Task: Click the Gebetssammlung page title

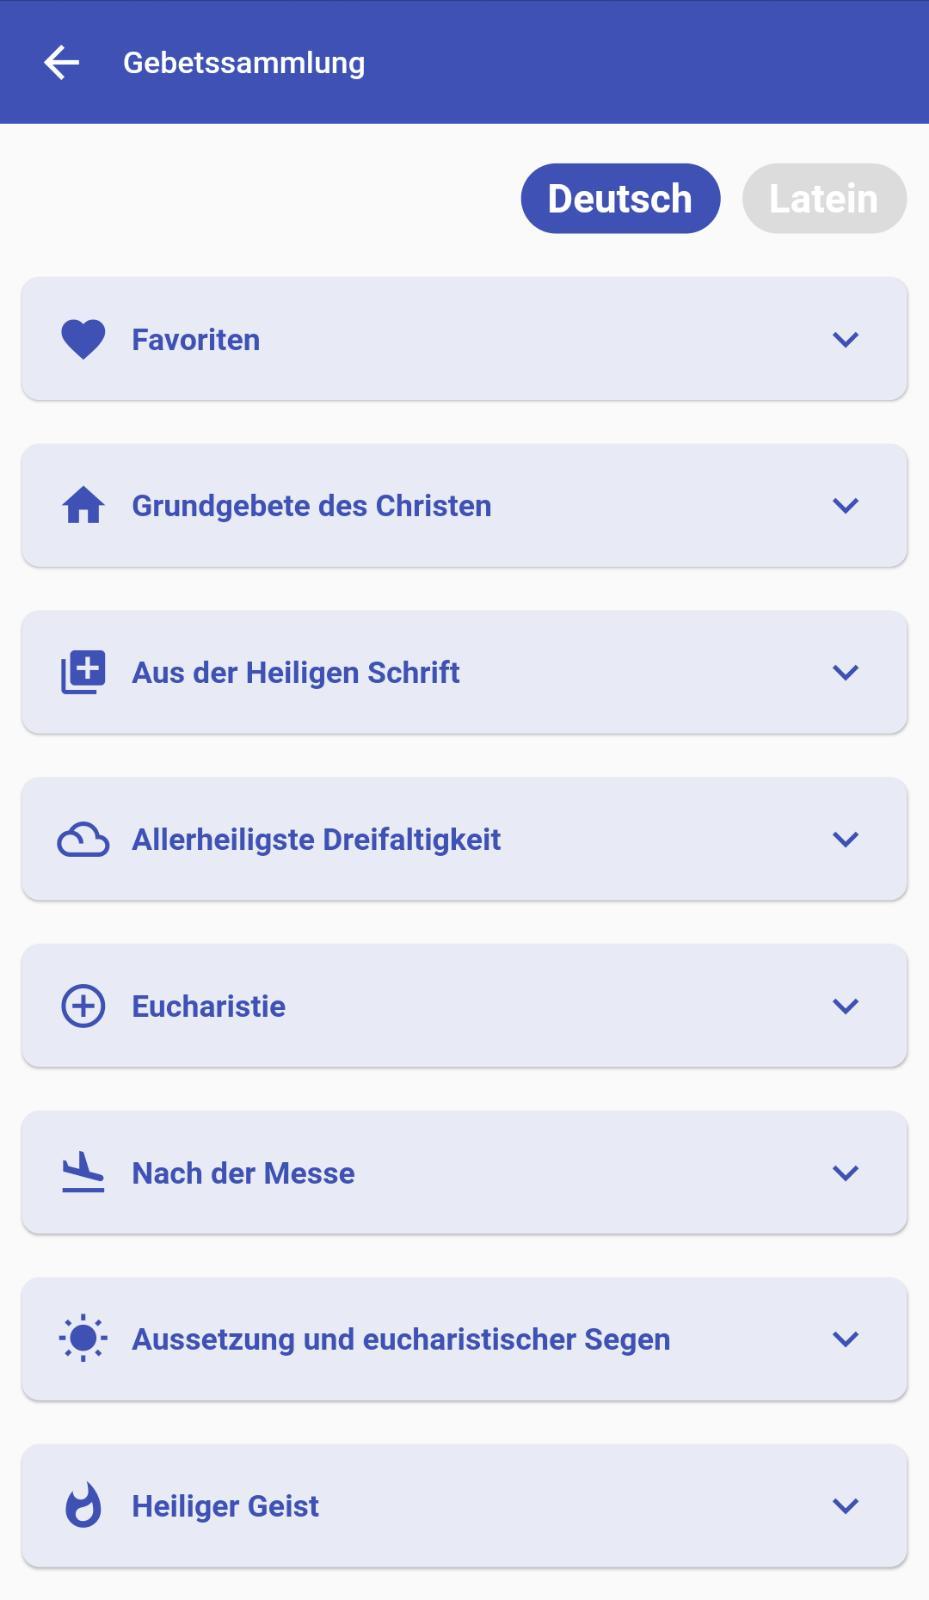Action: pos(244,63)
